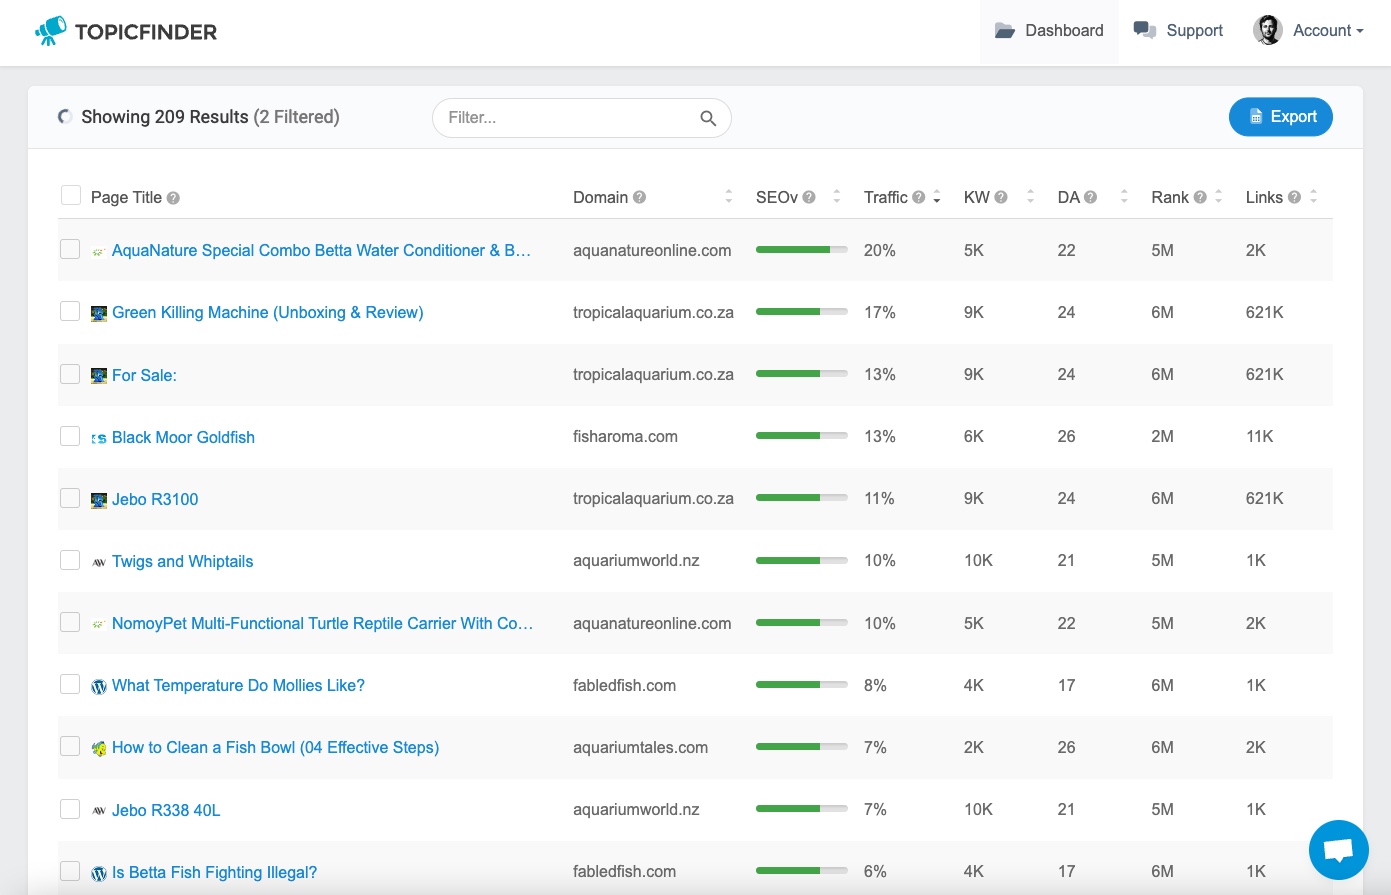Viewport: 1391px width, 895px height.
Task: Click favicon beside Is Betta Fish Fighting Illegal
Action: point(99,873)
